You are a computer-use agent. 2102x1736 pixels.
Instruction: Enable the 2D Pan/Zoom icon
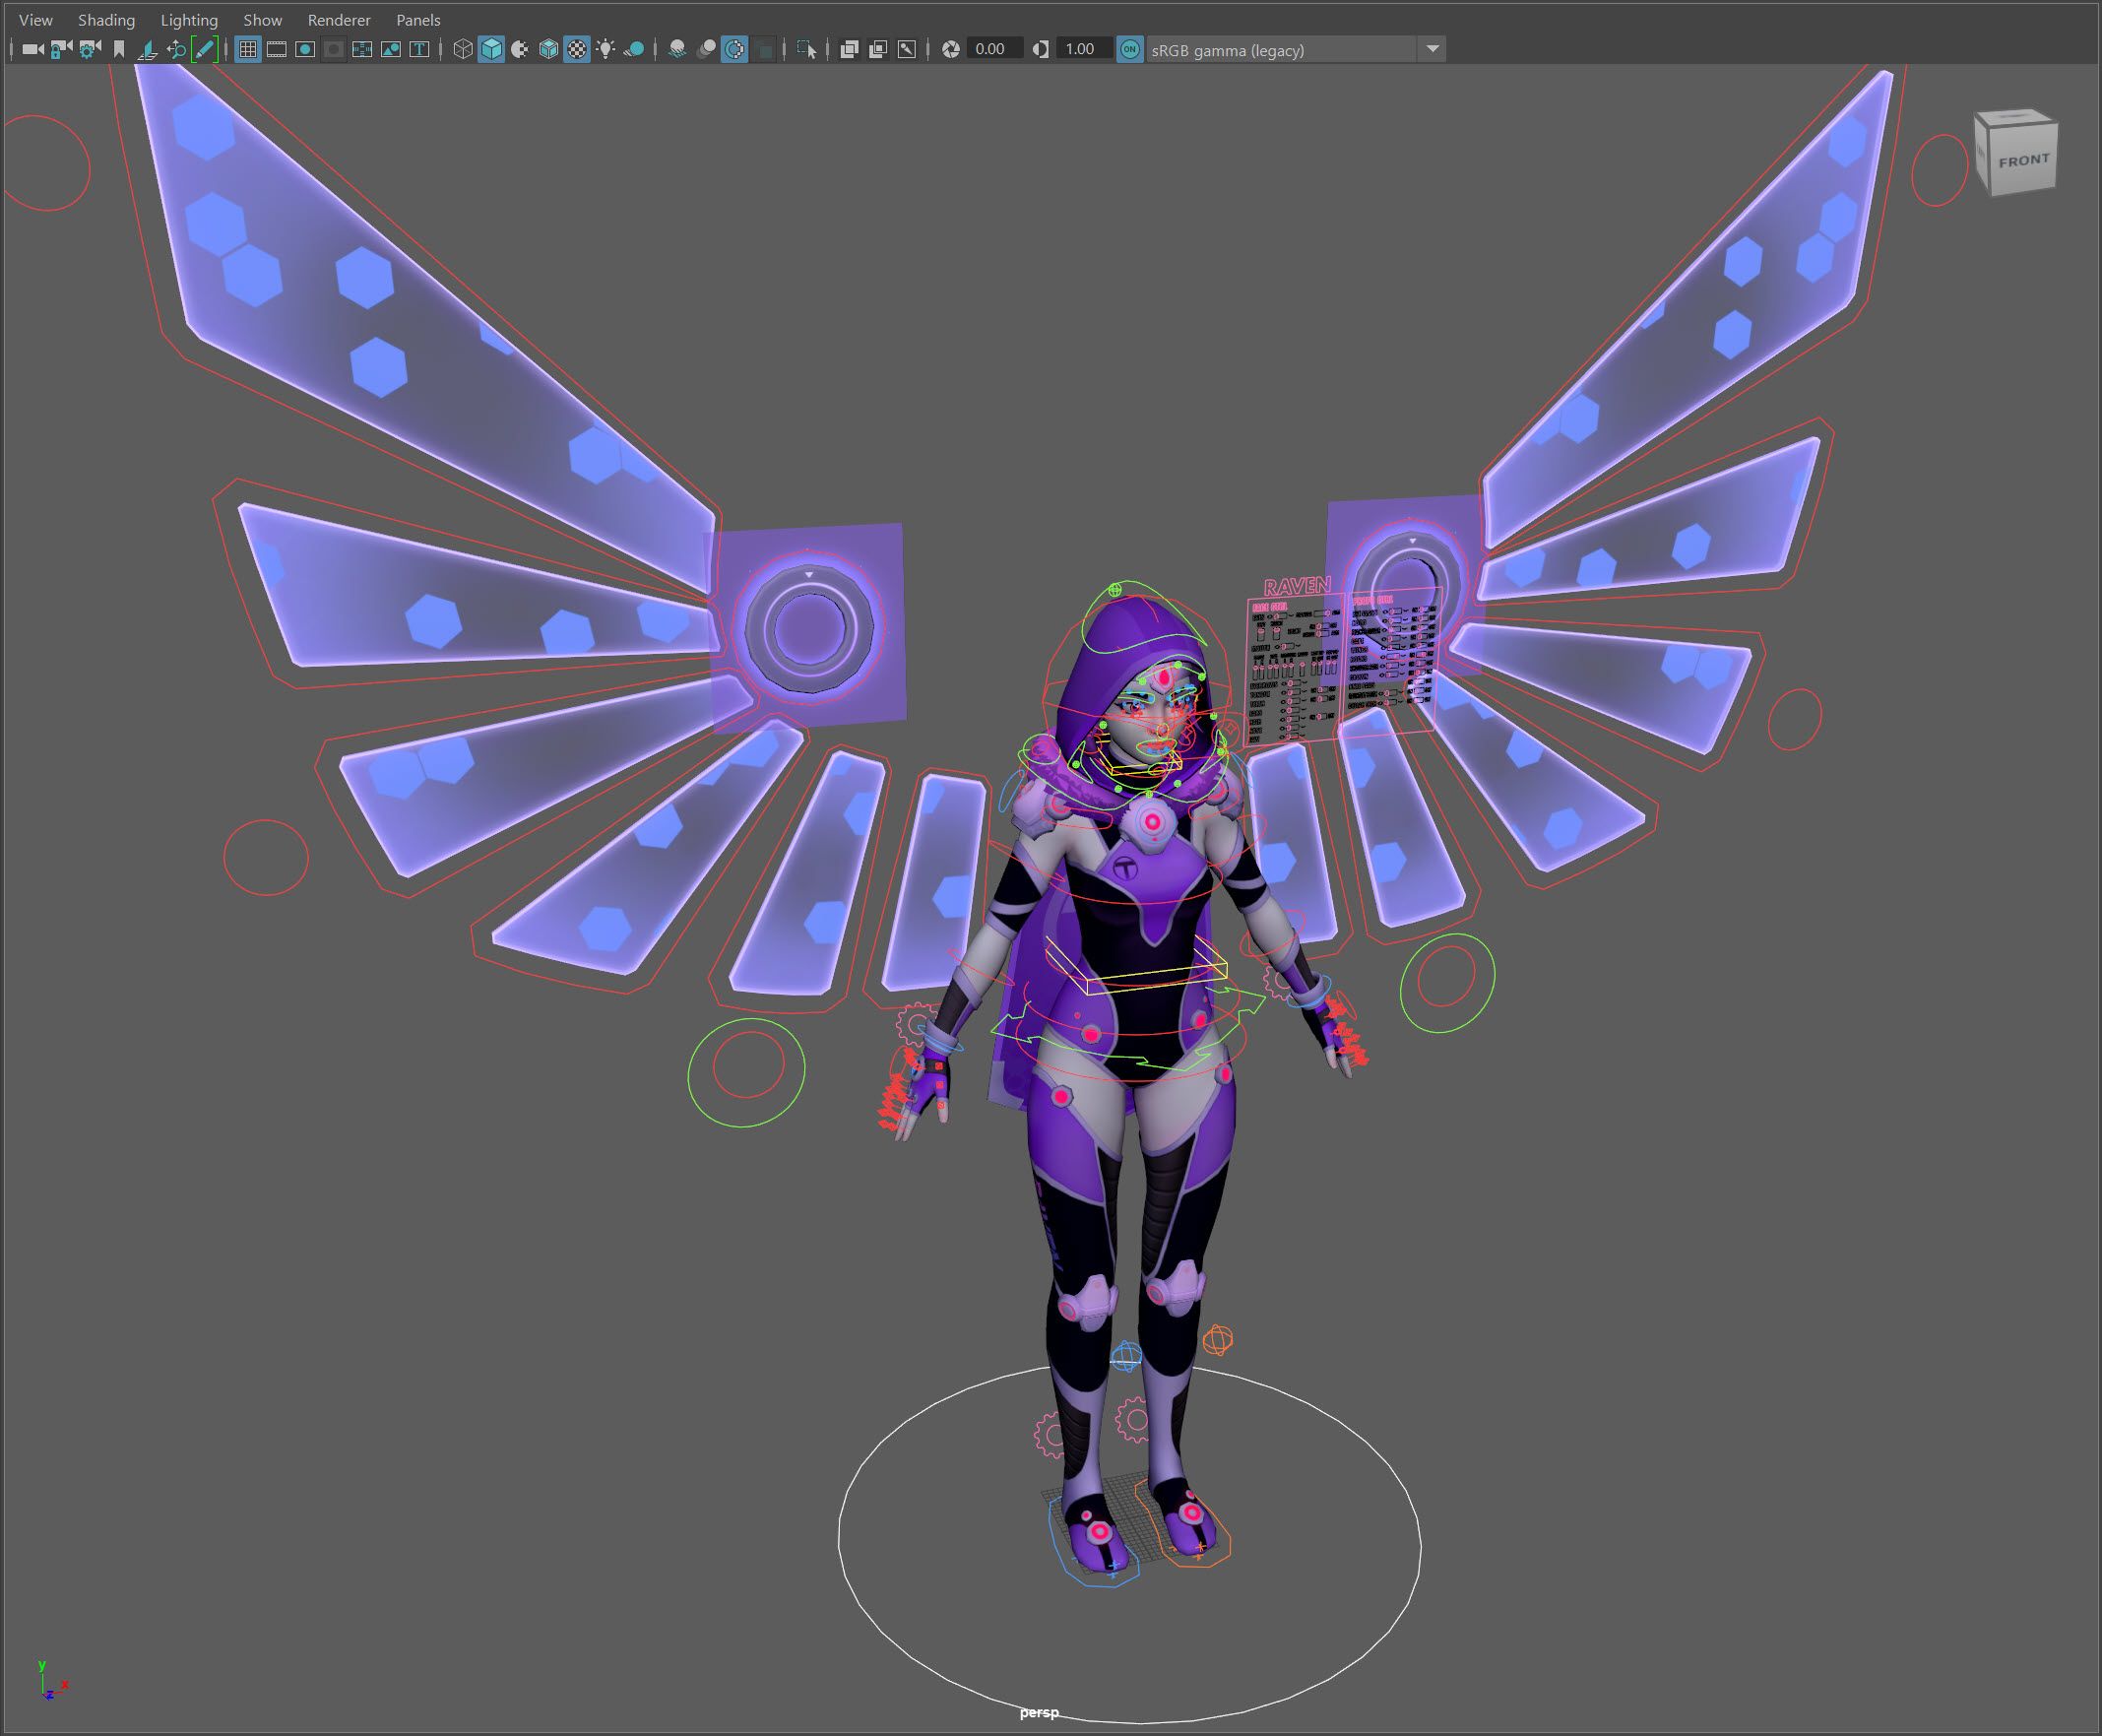pyautogui.click(x=176, y=49)
